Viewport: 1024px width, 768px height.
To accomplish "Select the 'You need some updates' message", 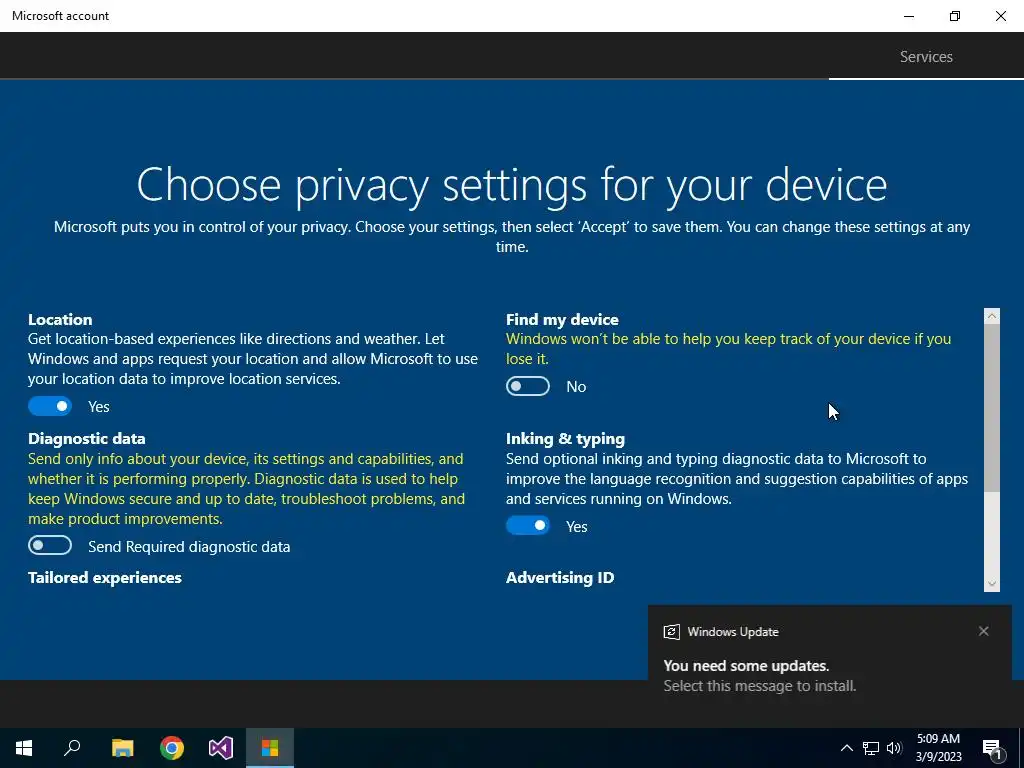I will pyautogui.click(x=746, y=665).
